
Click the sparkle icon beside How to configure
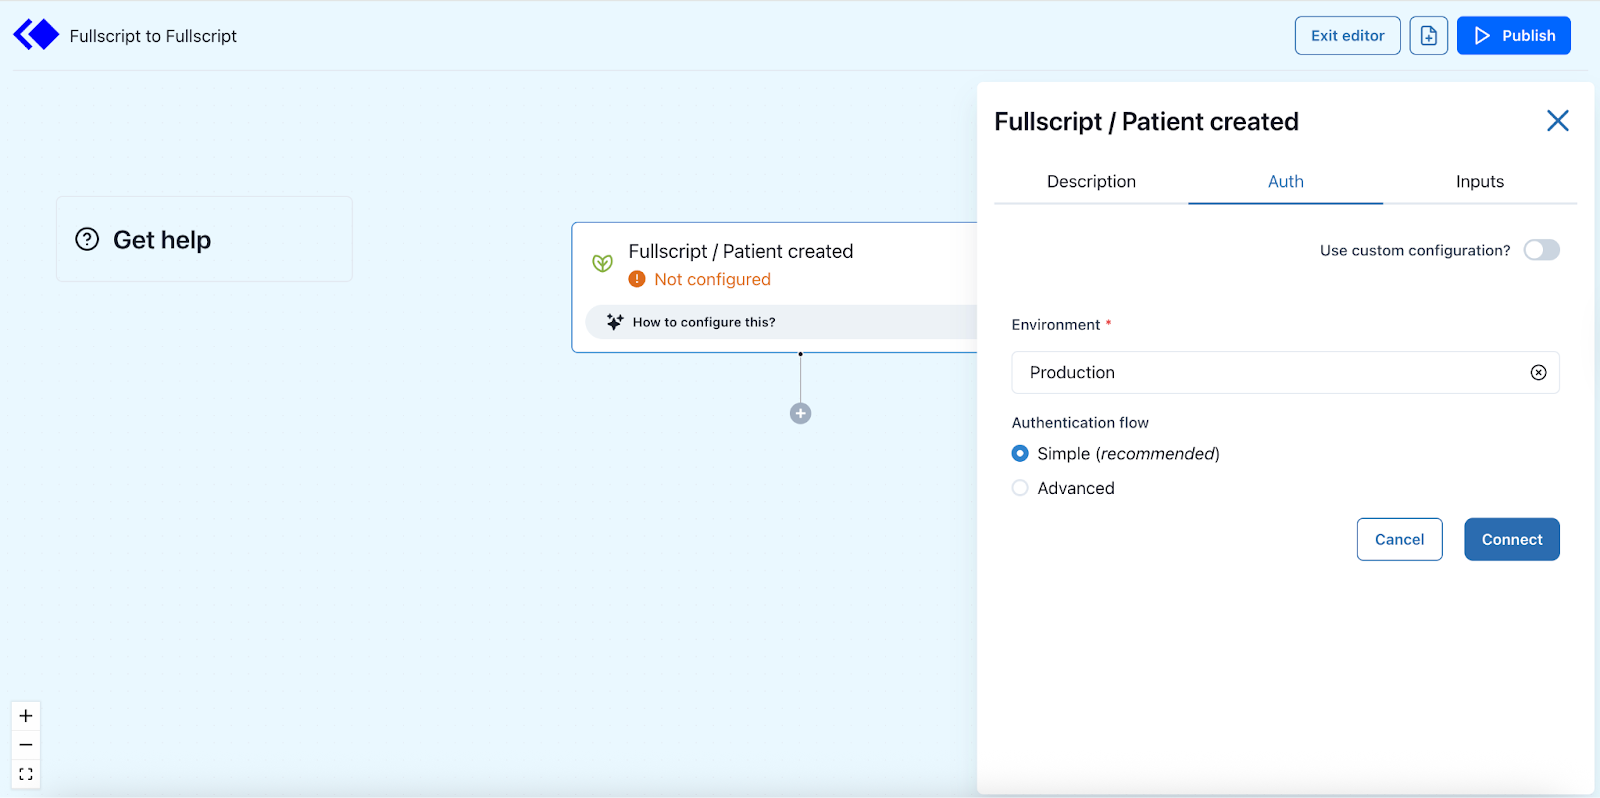pyautogui.click(x=615, y=322)
